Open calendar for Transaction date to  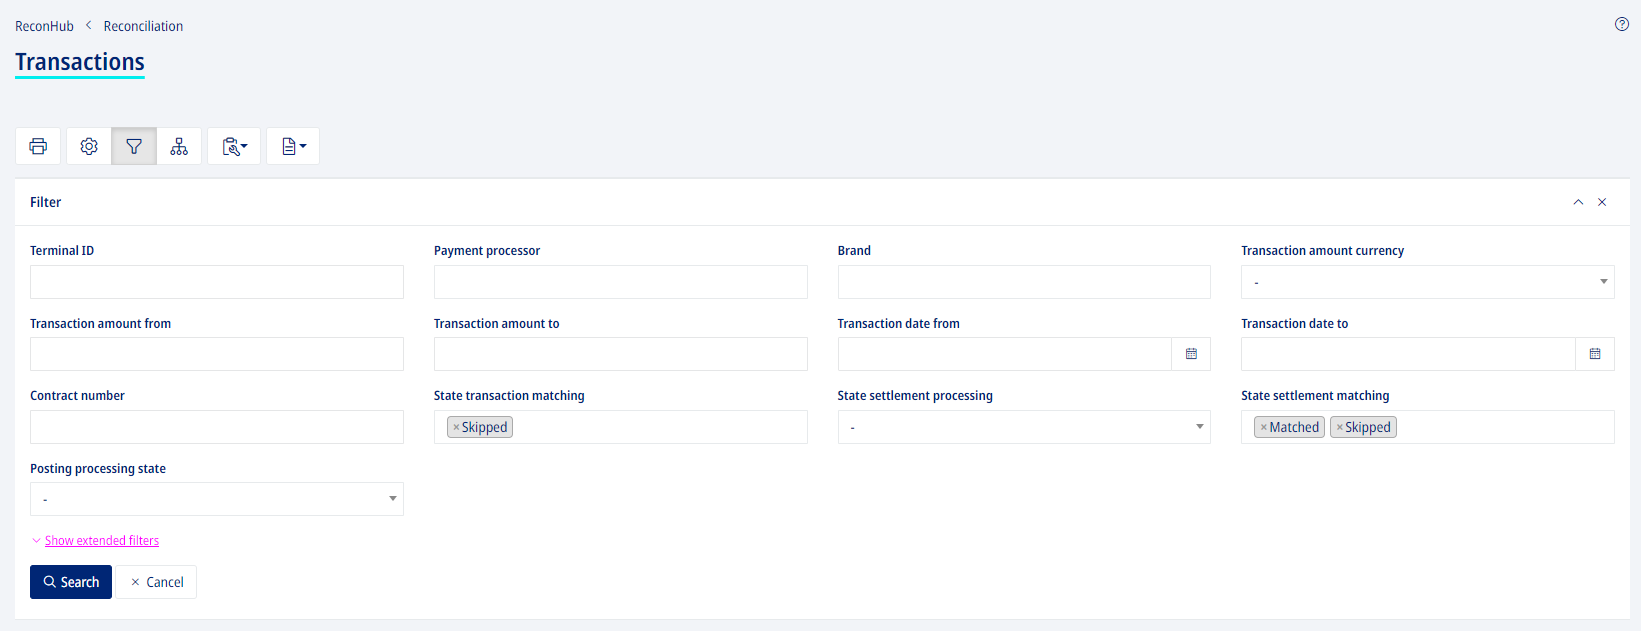click(1595, 354)
